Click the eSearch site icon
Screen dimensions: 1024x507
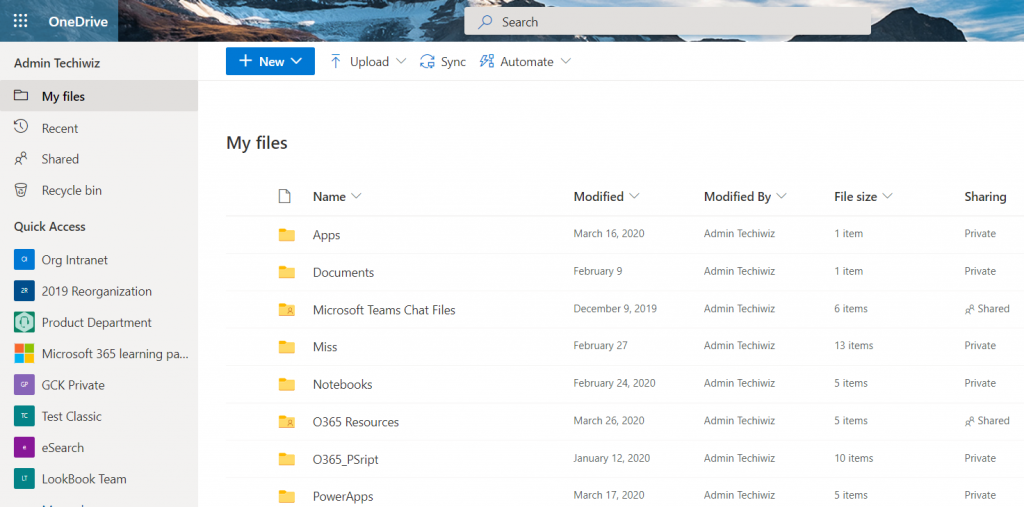point(24,448)
